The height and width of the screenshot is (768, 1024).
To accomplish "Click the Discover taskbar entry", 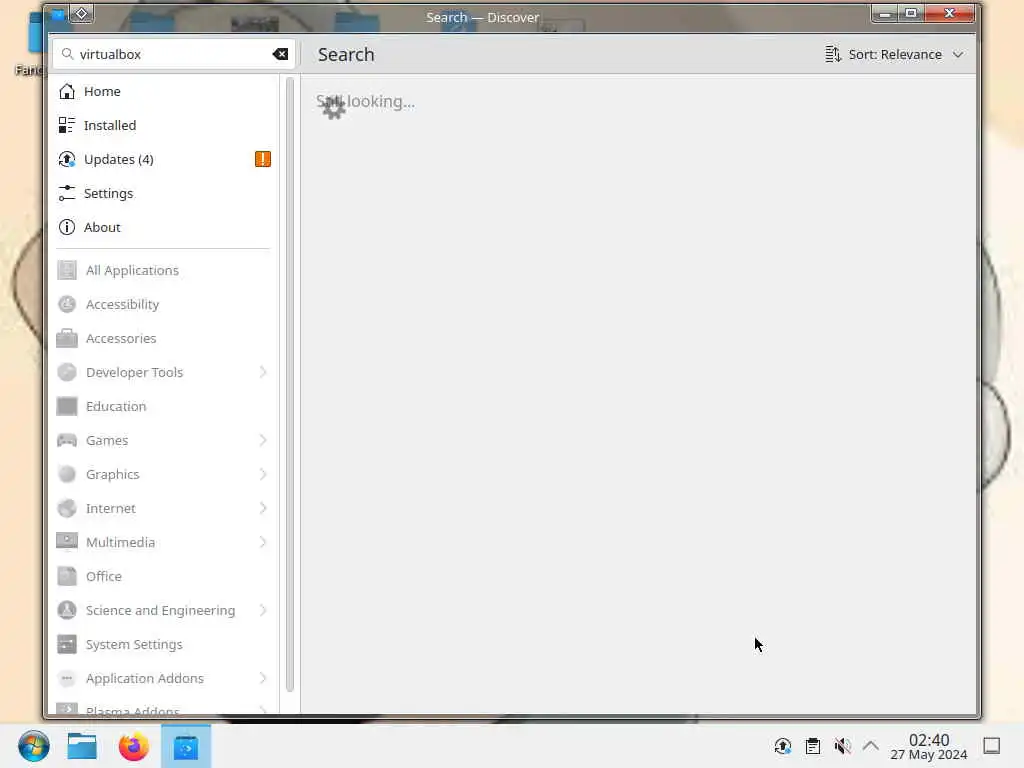I will click(186, 746).
